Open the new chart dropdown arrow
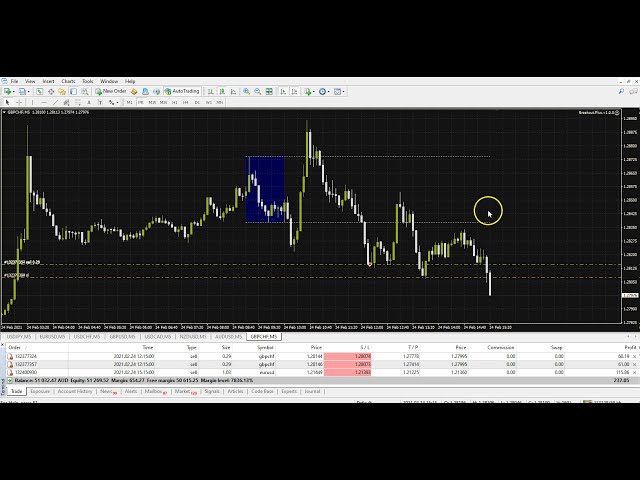Image resolution: width=640 pixels, height=480 pixels. (x=19, y=91)
